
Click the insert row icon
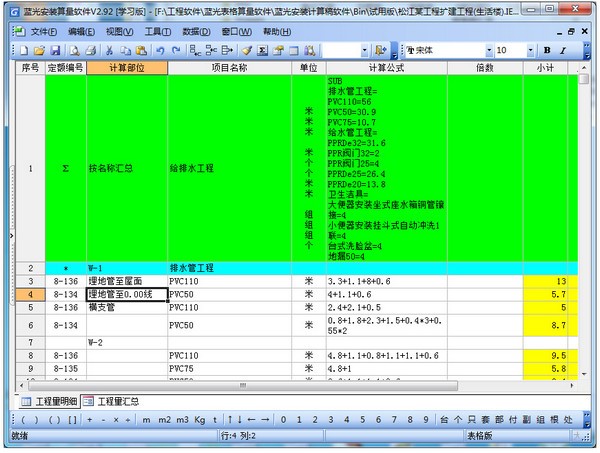[x=195, y=50]
